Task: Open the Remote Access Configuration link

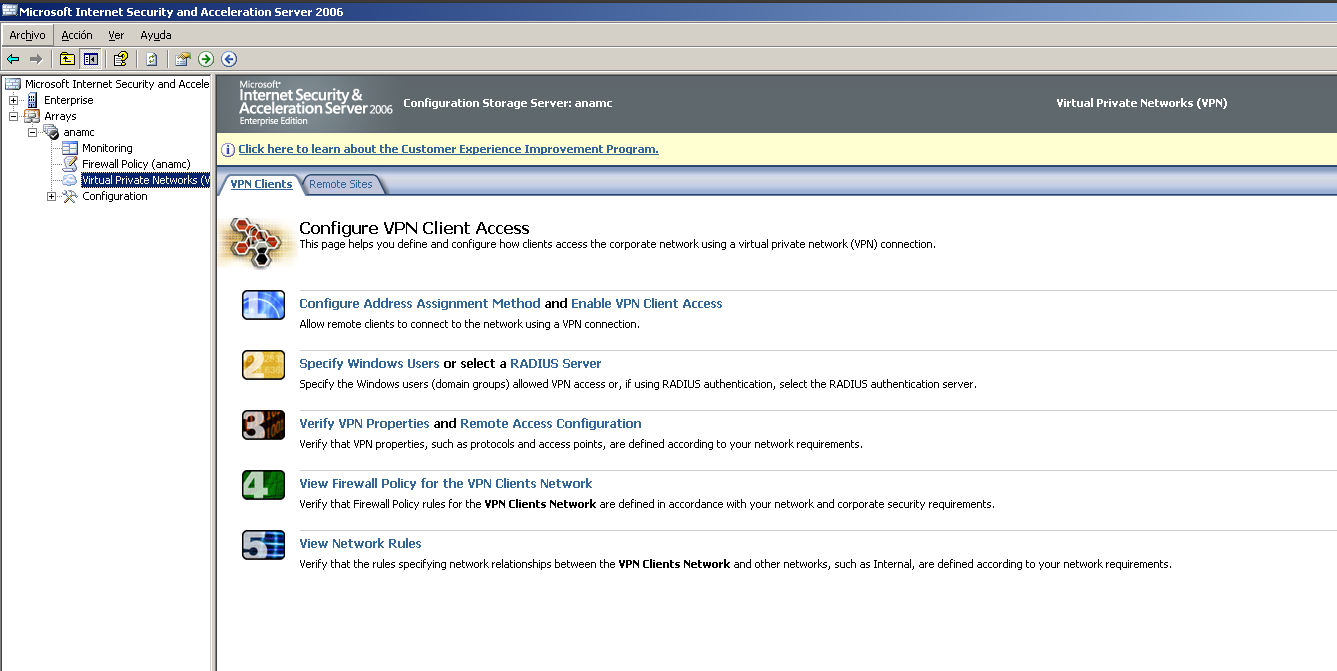Action: coord(551,423)
